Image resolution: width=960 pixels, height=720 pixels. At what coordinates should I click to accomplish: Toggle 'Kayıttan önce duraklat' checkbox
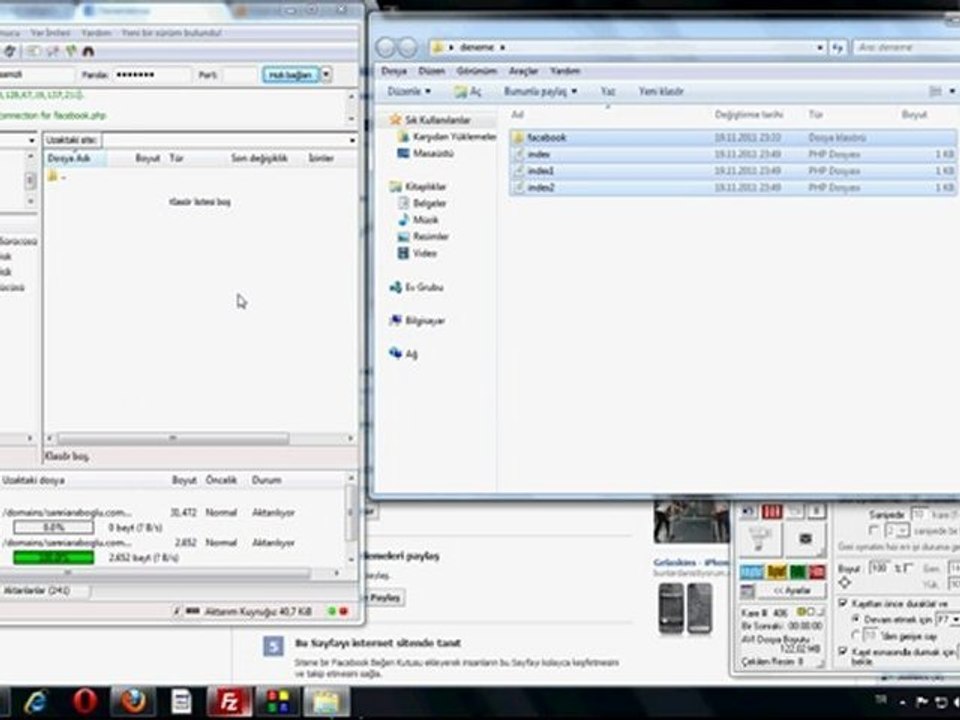pos(843,603)
